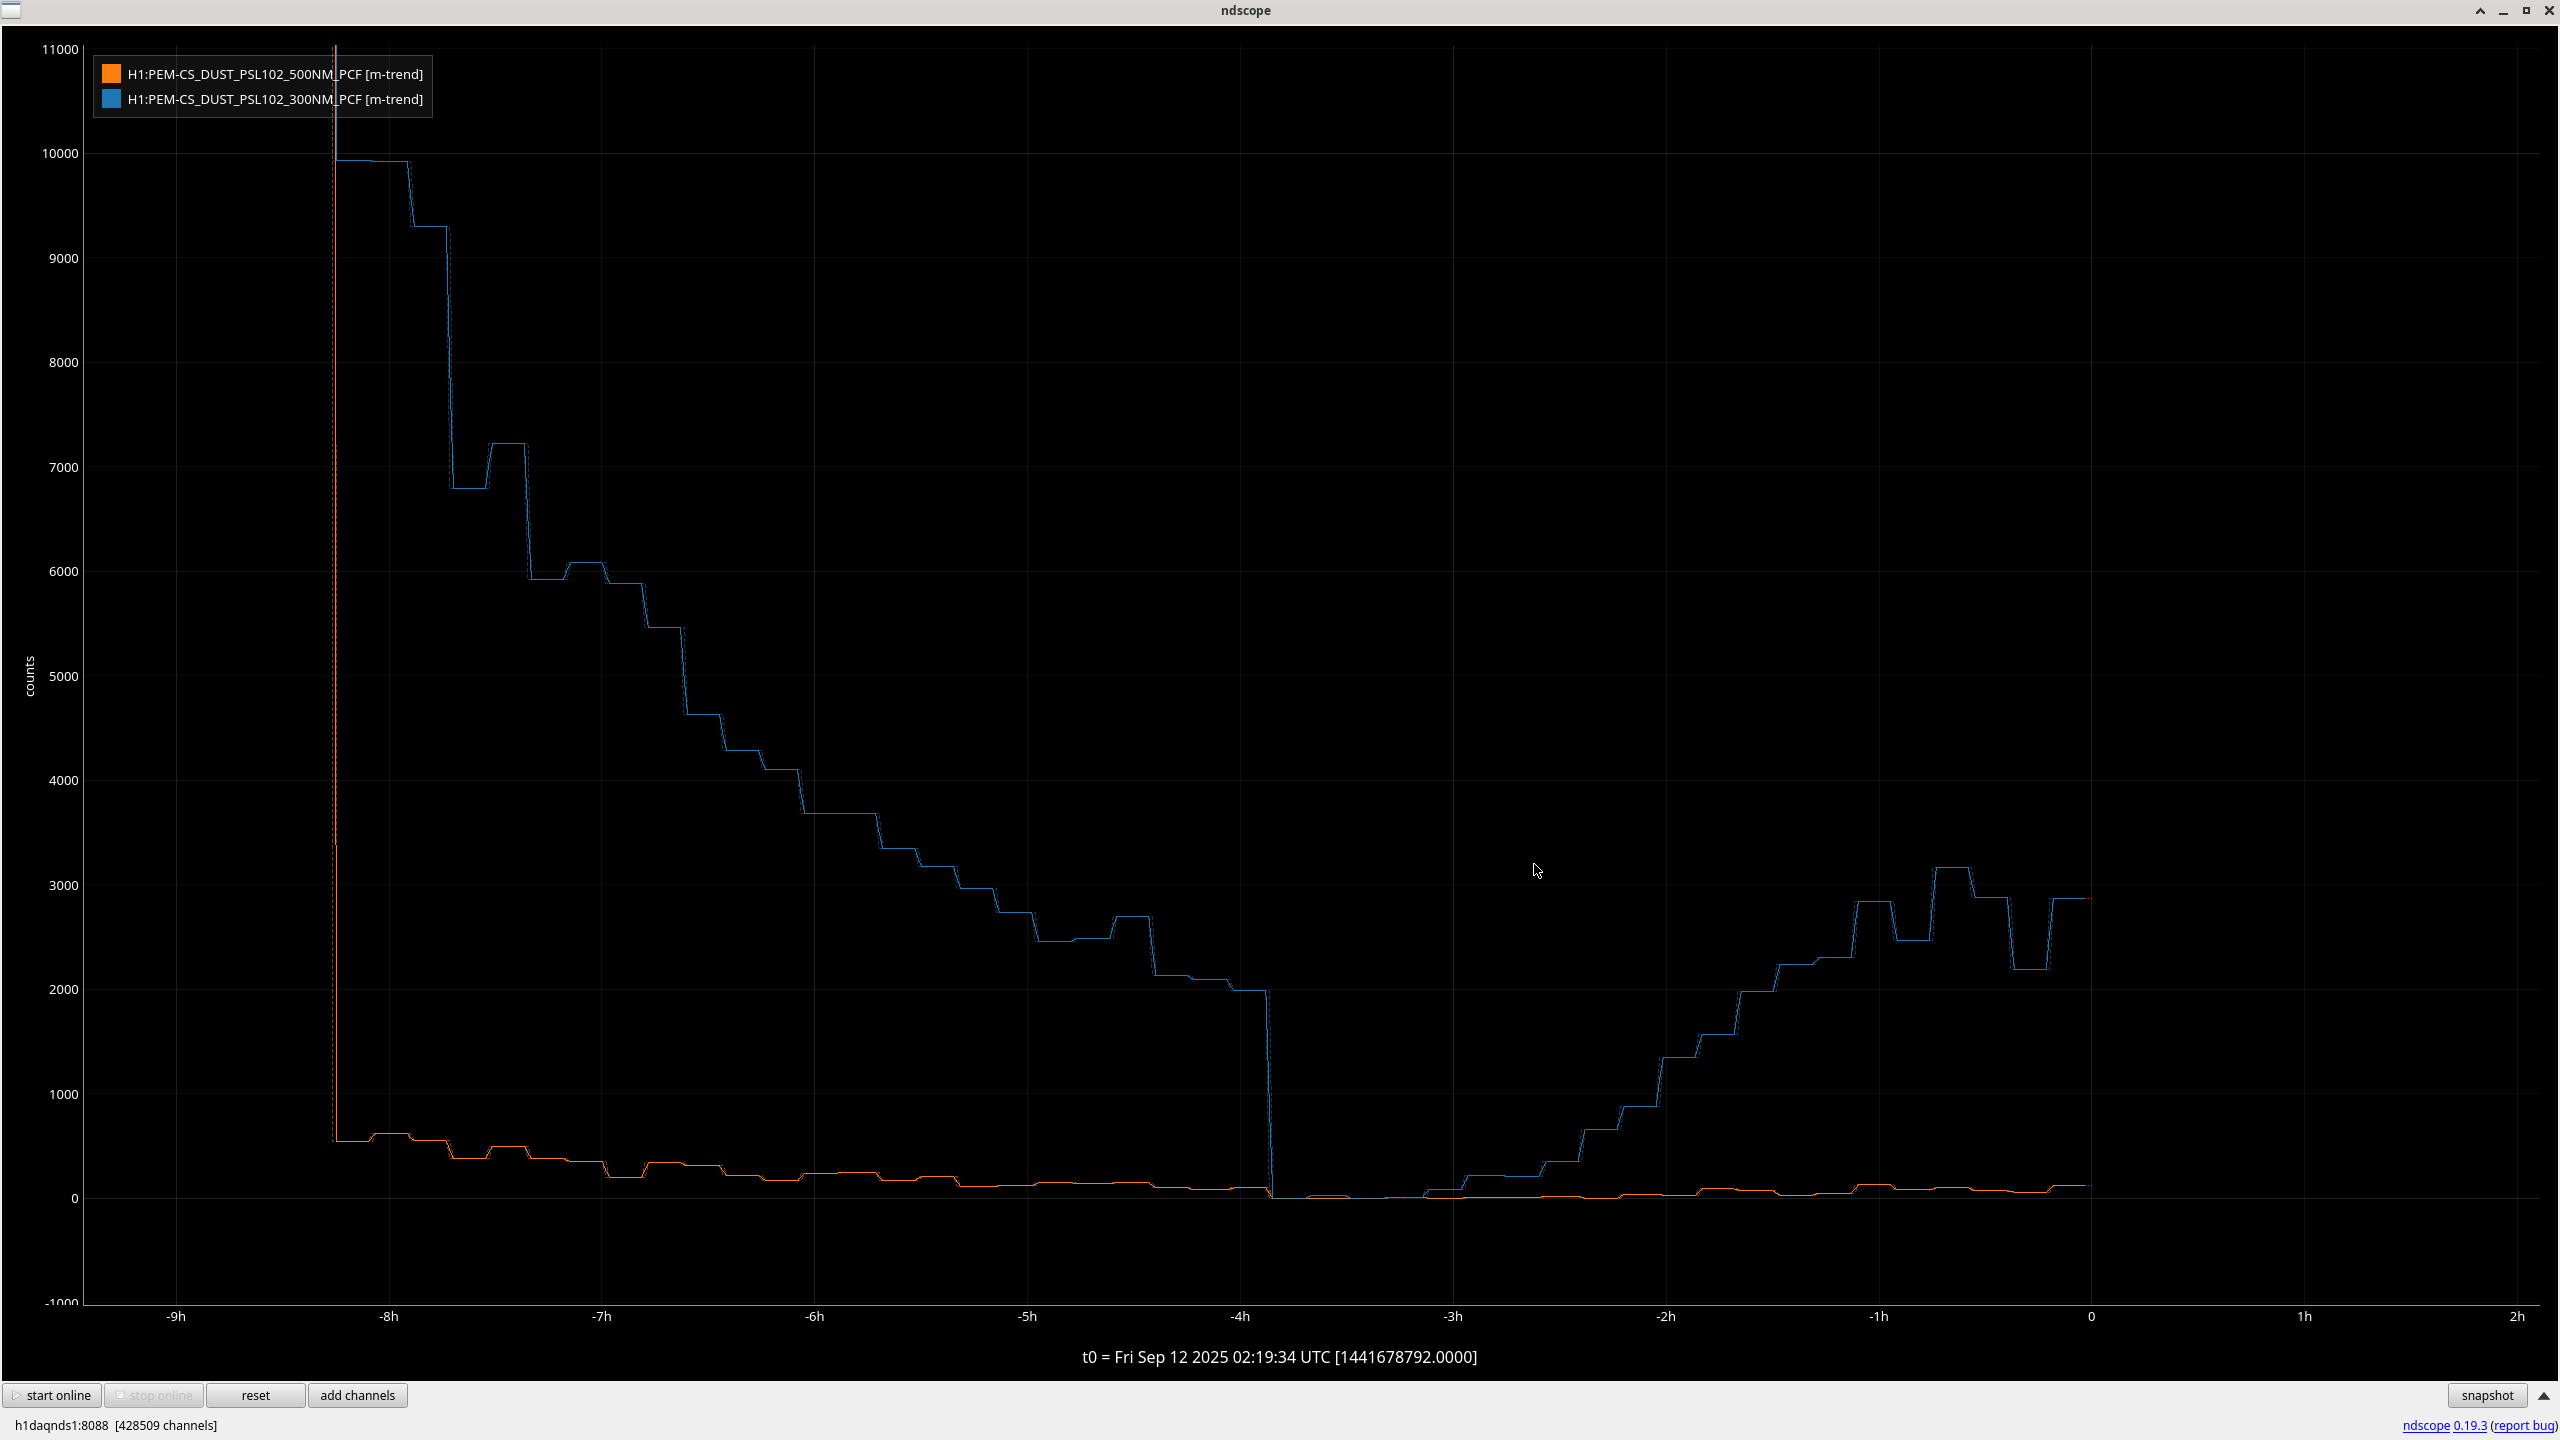Maximize the ndscope window
Image resolution: width=2560 pixels, height=1440 pixels.
click(2526, 11)
